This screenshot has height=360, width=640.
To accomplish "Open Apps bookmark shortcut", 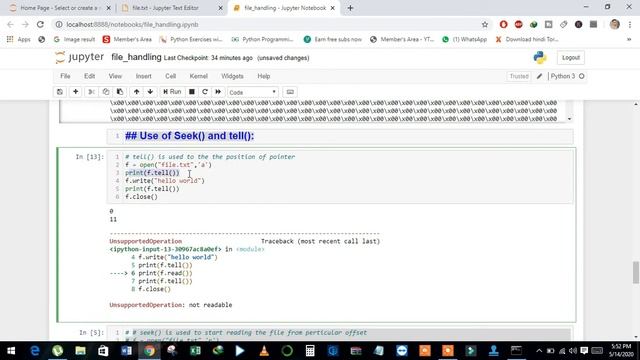I will [19, 39].
